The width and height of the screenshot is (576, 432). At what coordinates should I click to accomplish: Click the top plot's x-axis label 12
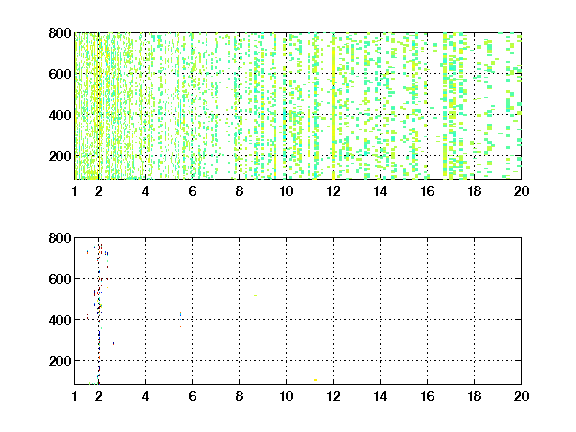333,191
